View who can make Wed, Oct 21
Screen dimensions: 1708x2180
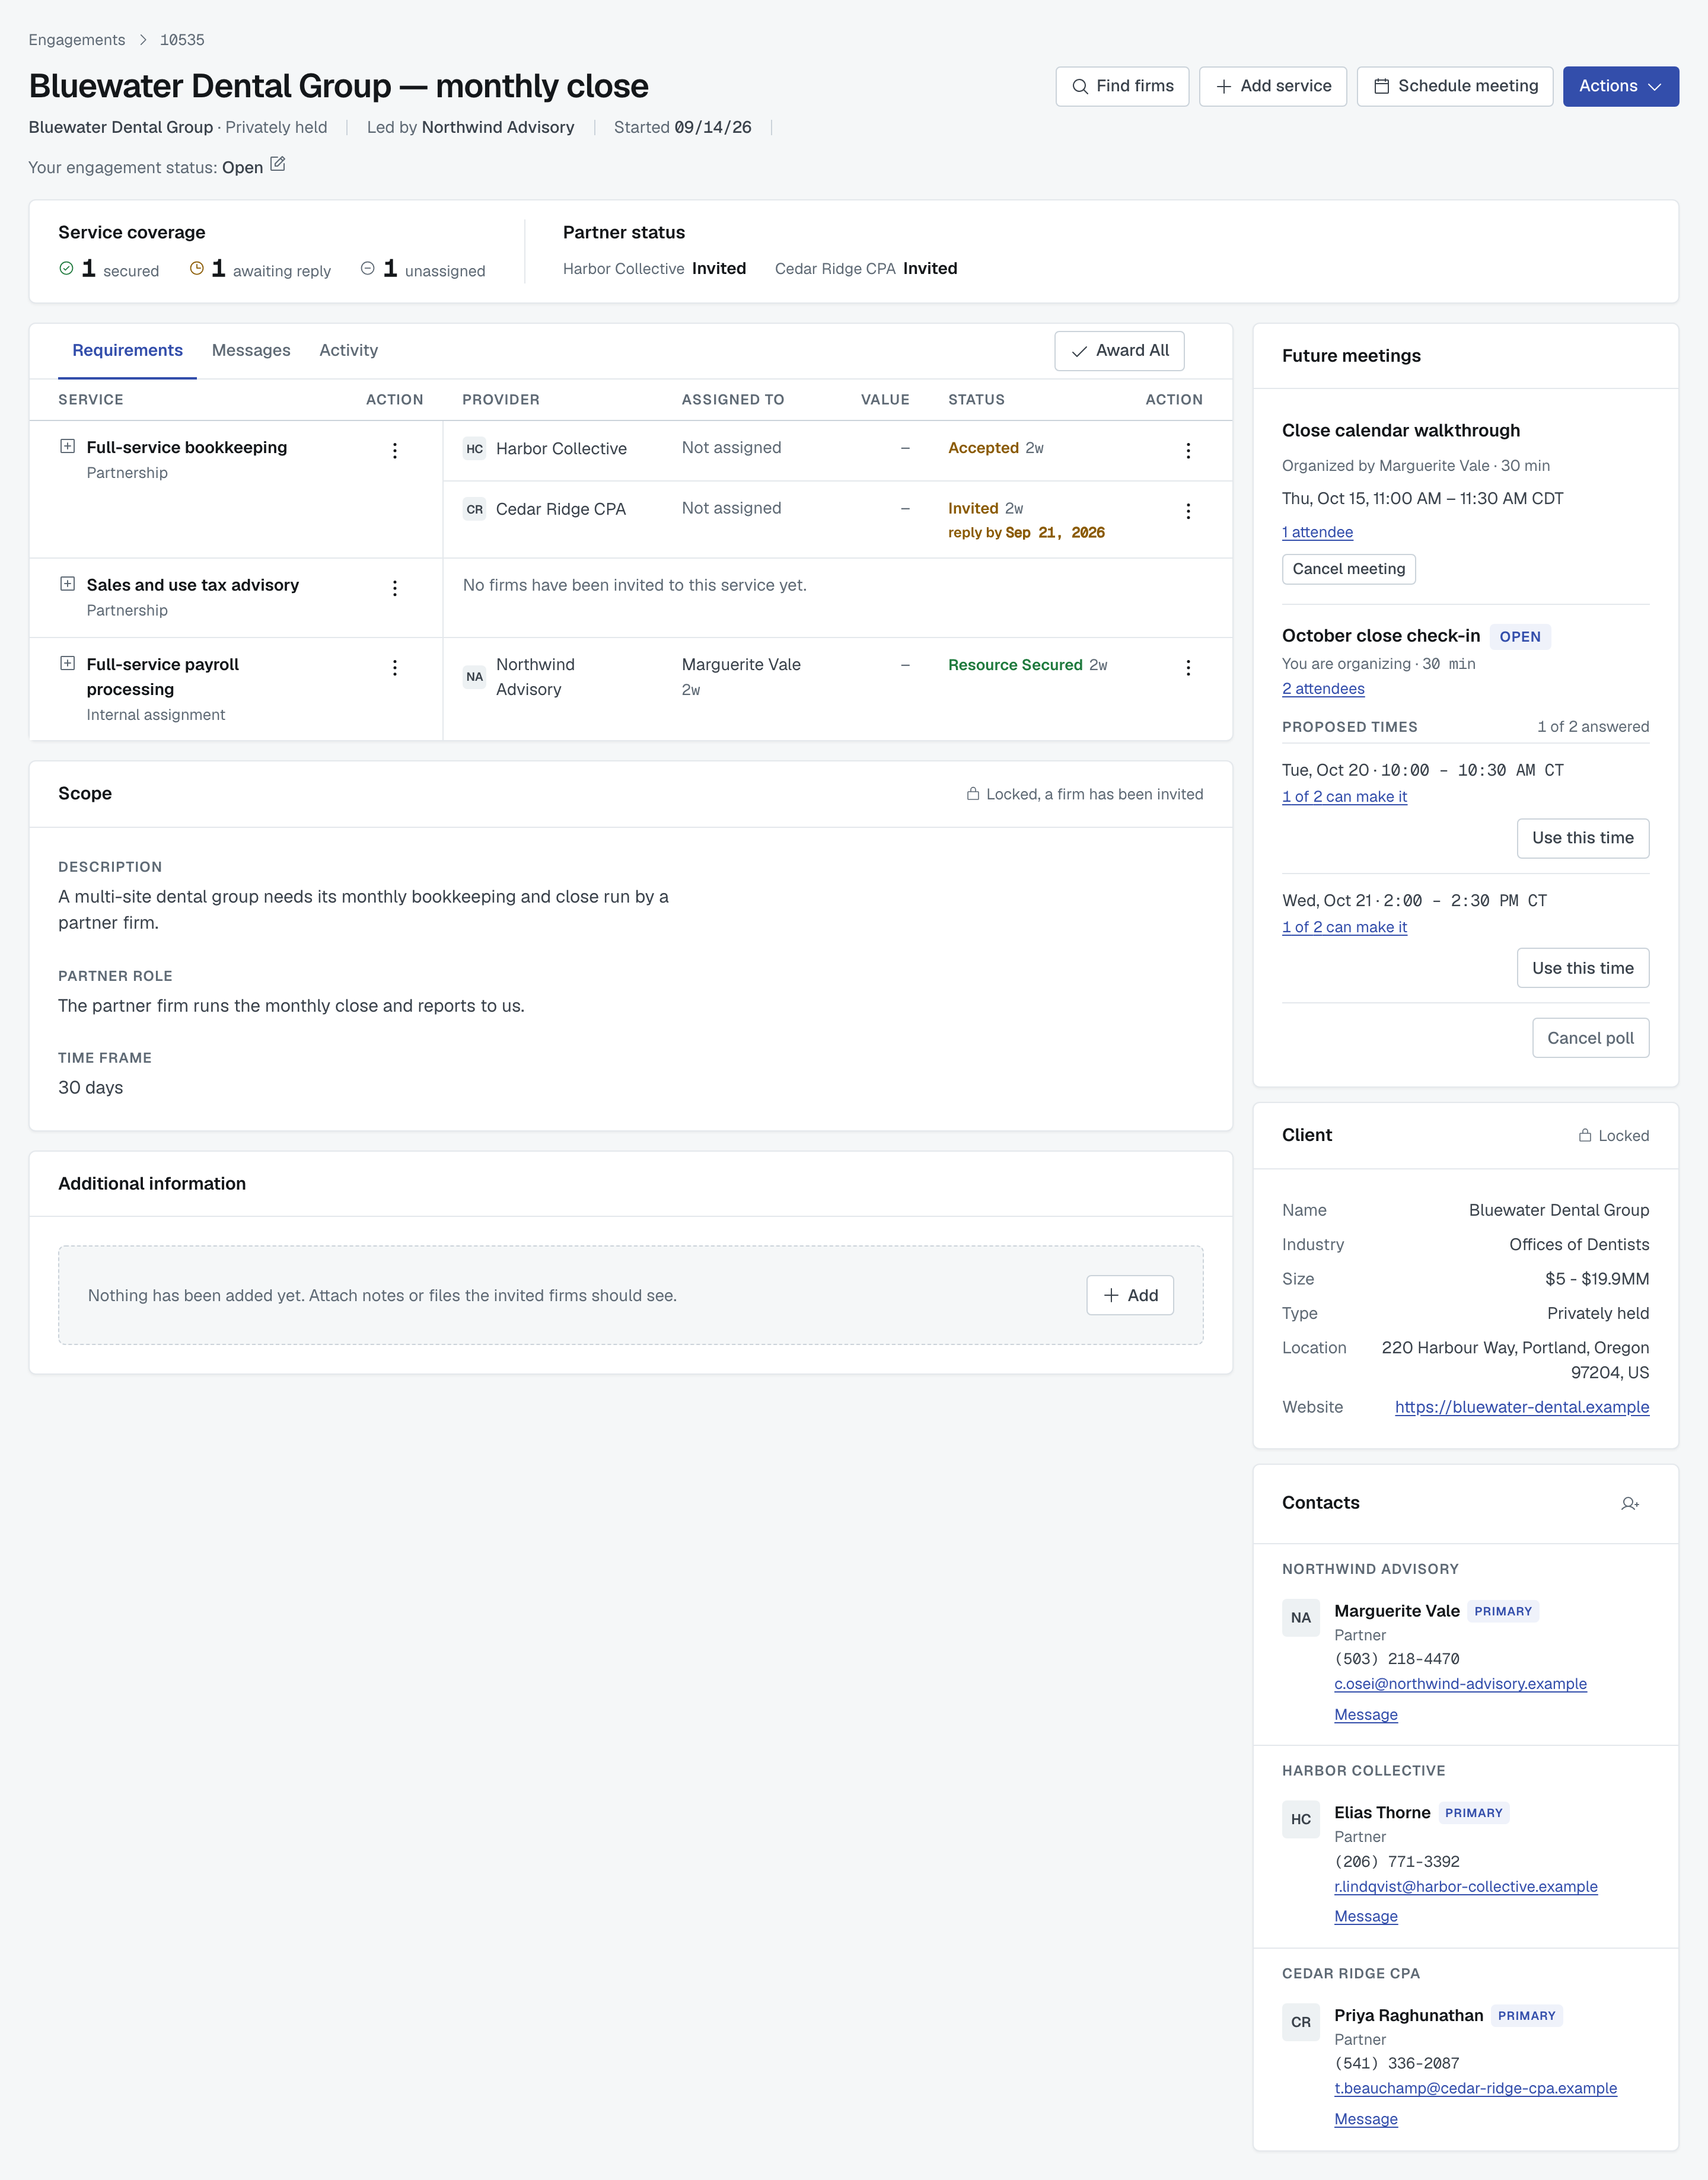click(1344, 927)
